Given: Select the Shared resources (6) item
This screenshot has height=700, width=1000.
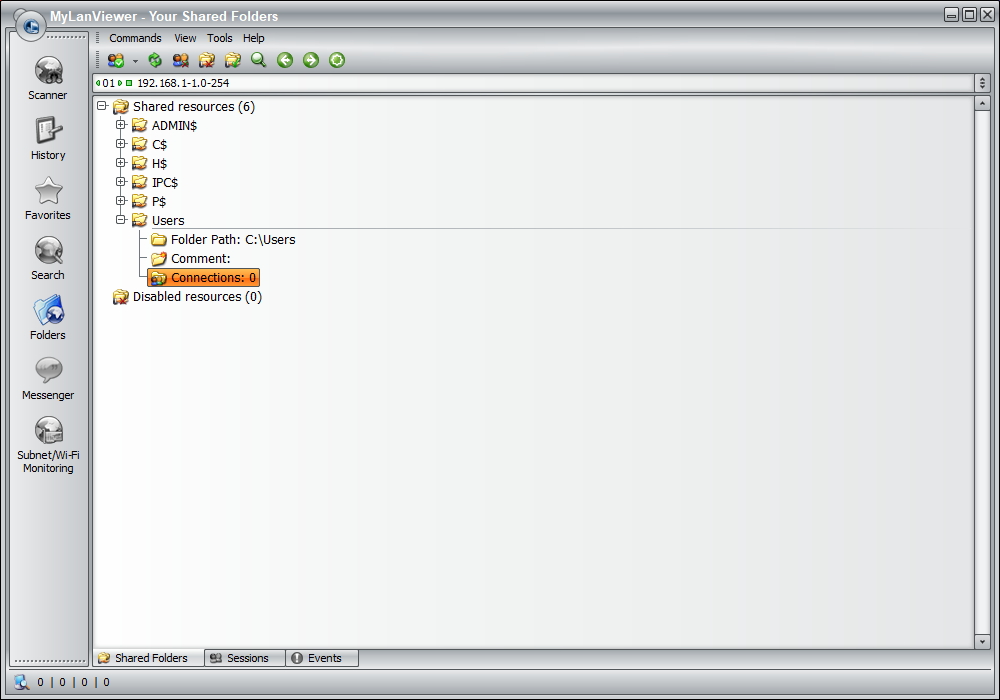Looking at the screenshot, I should point(193,106).
